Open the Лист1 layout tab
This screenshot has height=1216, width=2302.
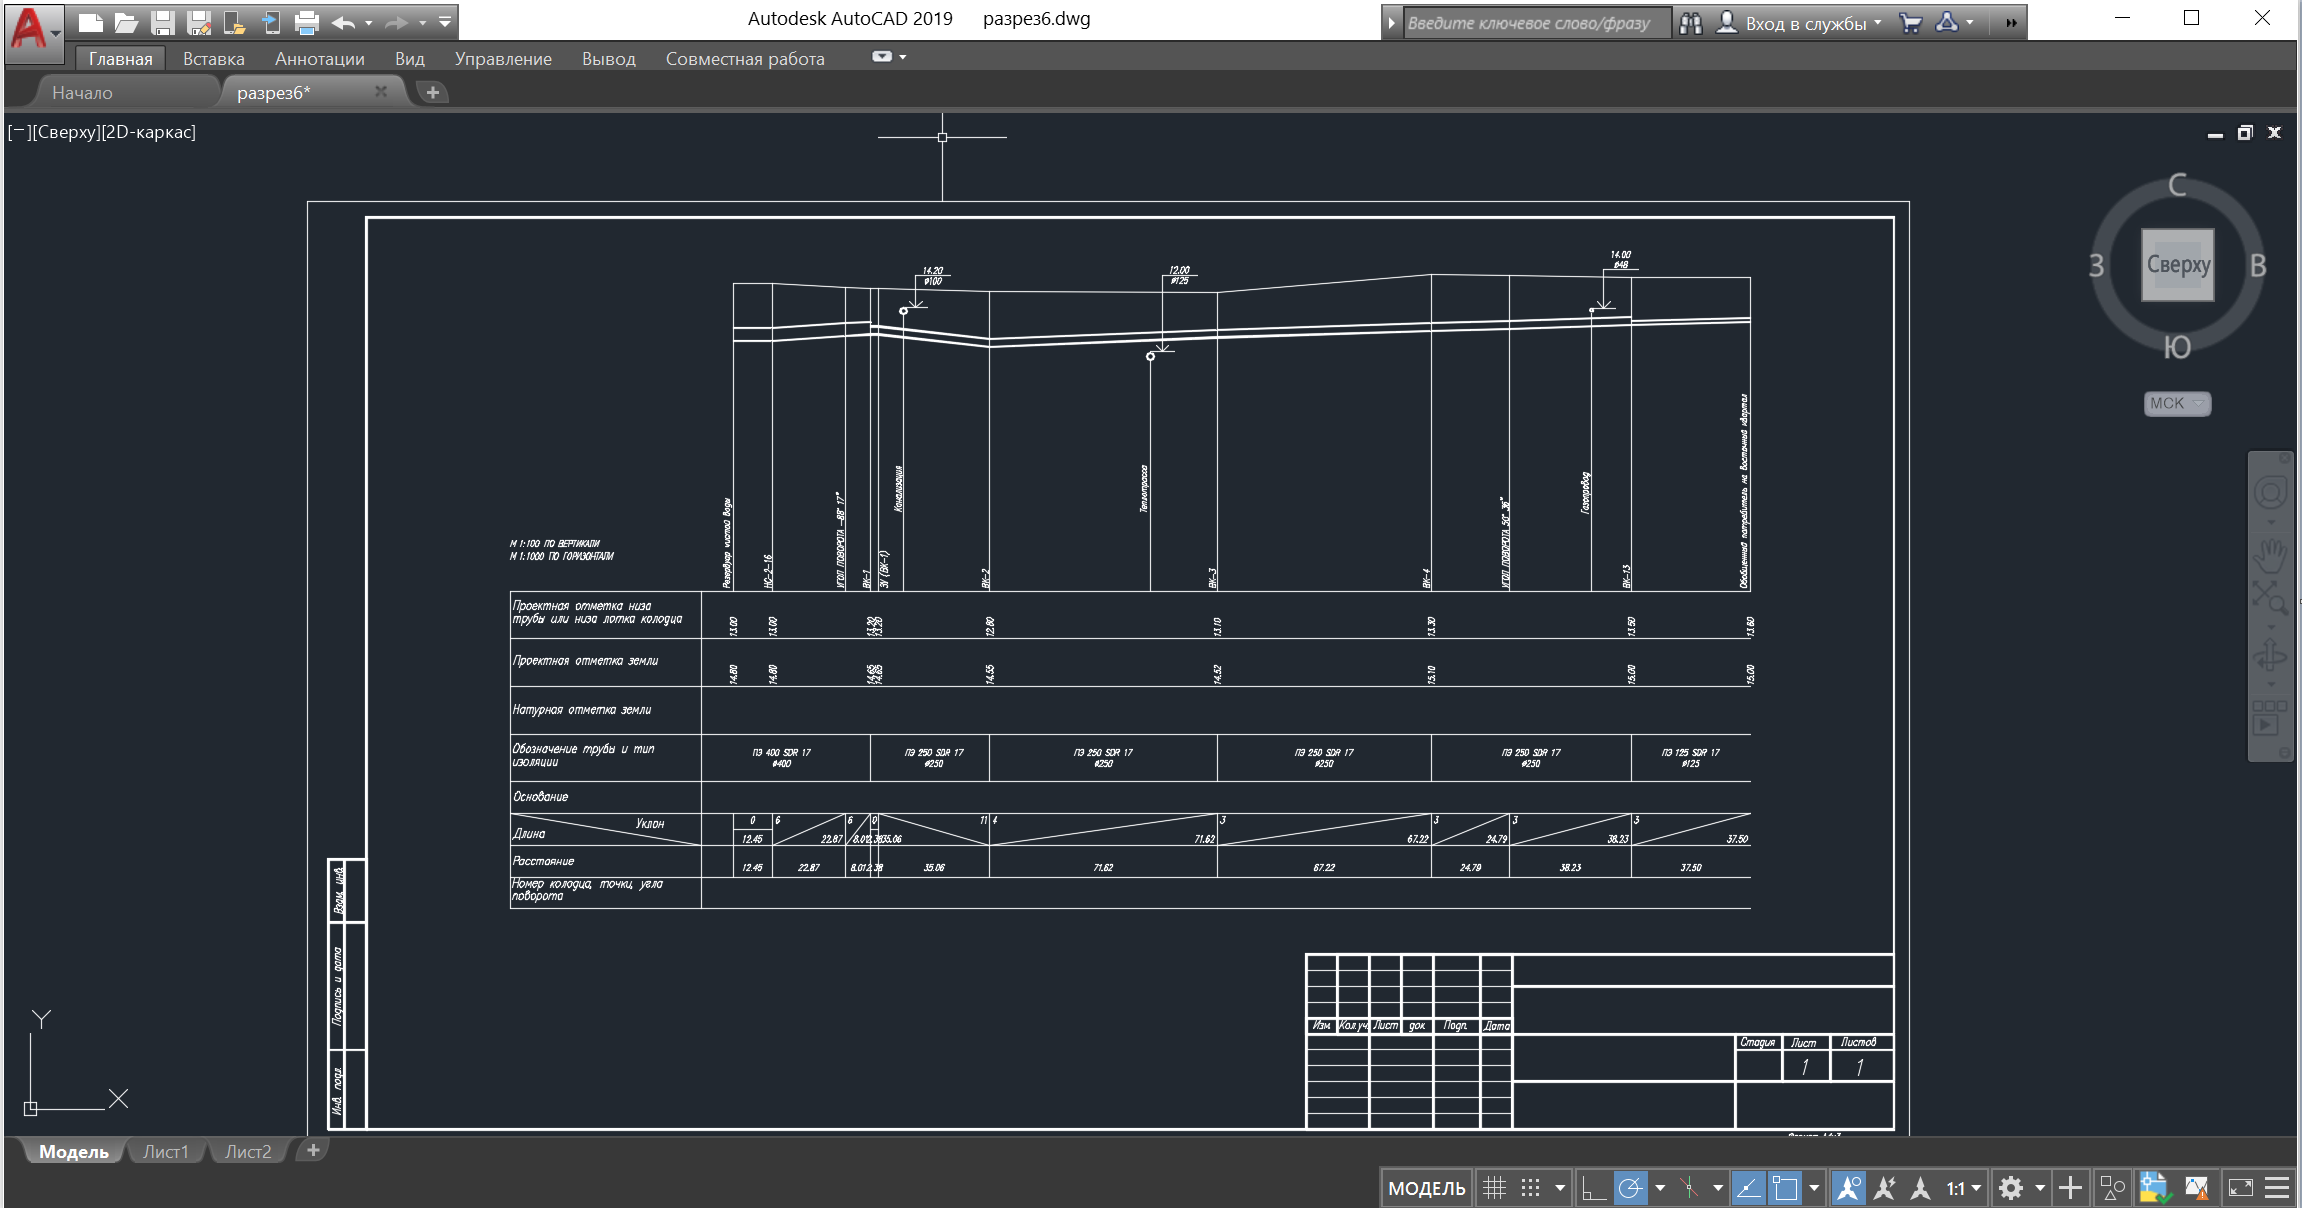(x=165, y=1152)
